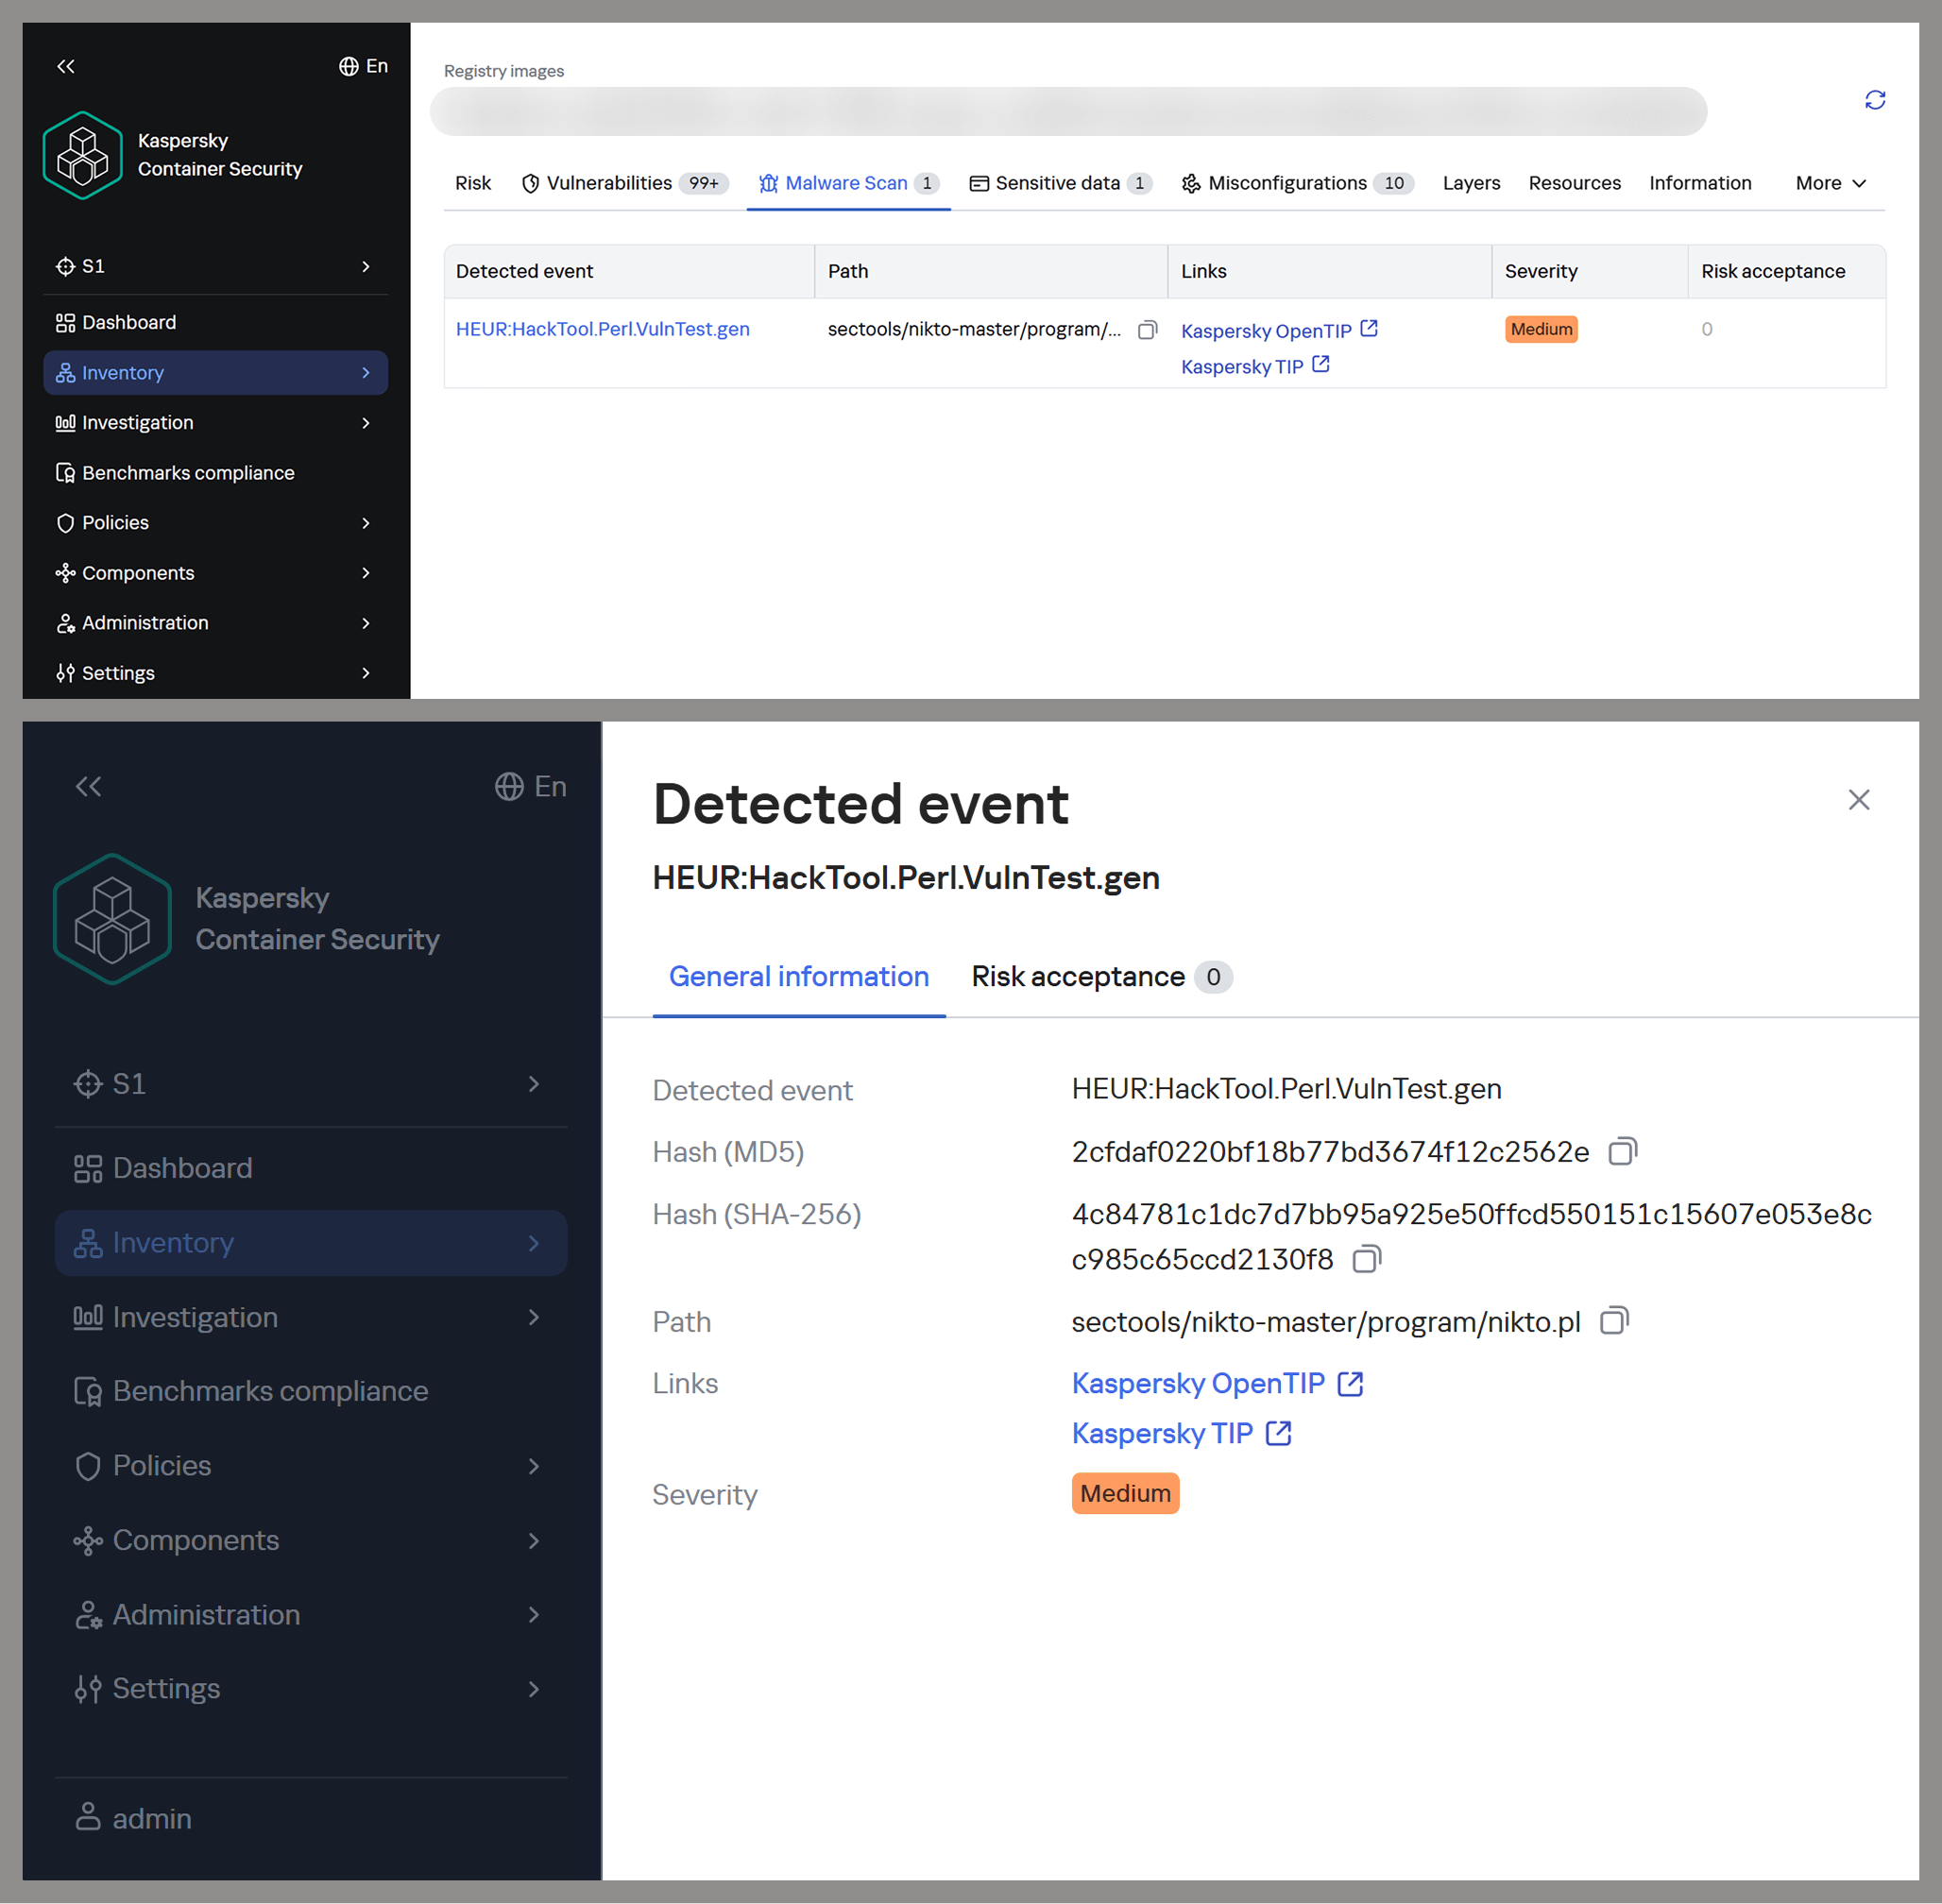Expand the Settings chevron in bottom sidebar

(x=534, y=1689)
